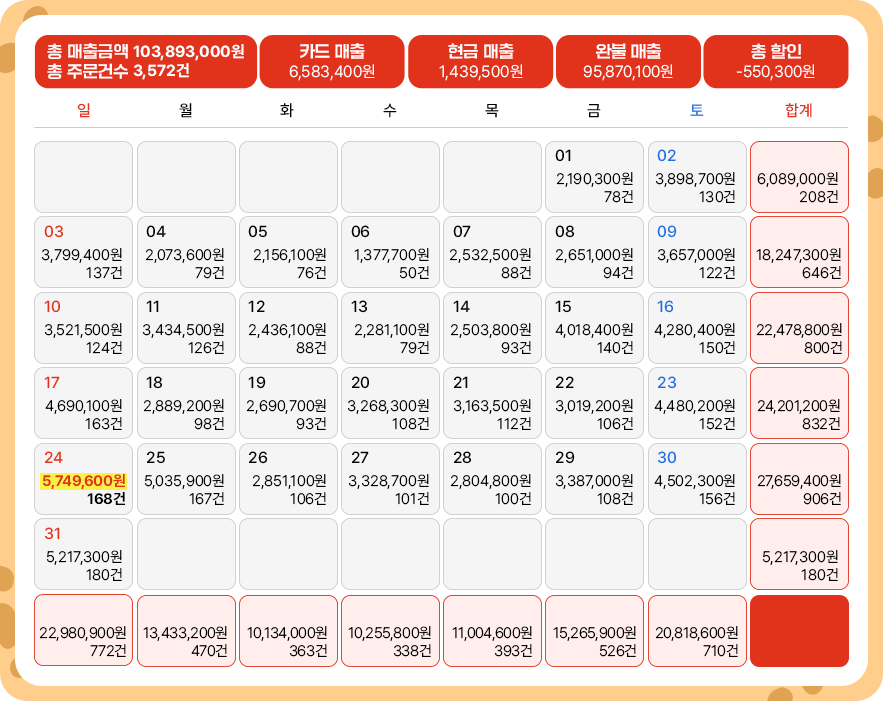This screenshot has width=883, height=701.
Task: Click day 31 calendar cell
Action: point(84,554)
